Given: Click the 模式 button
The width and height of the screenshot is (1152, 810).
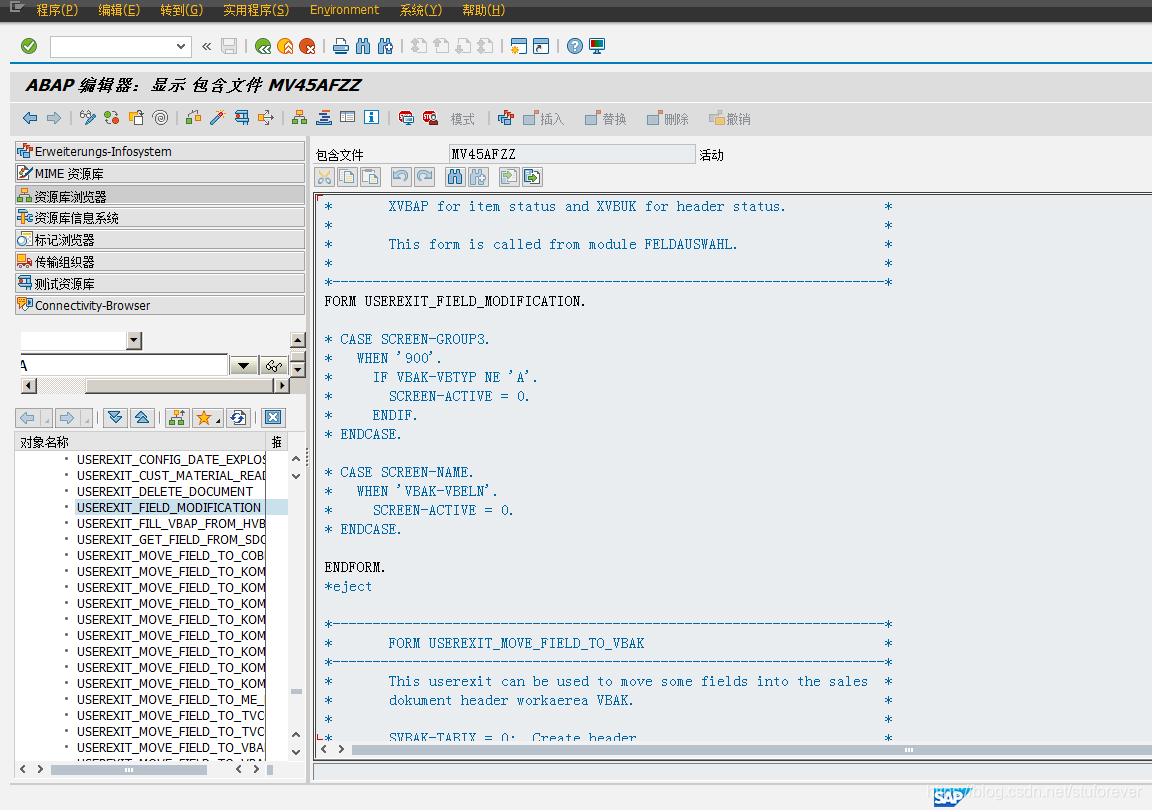Looking at the screenshot, I should coord(462,119).
